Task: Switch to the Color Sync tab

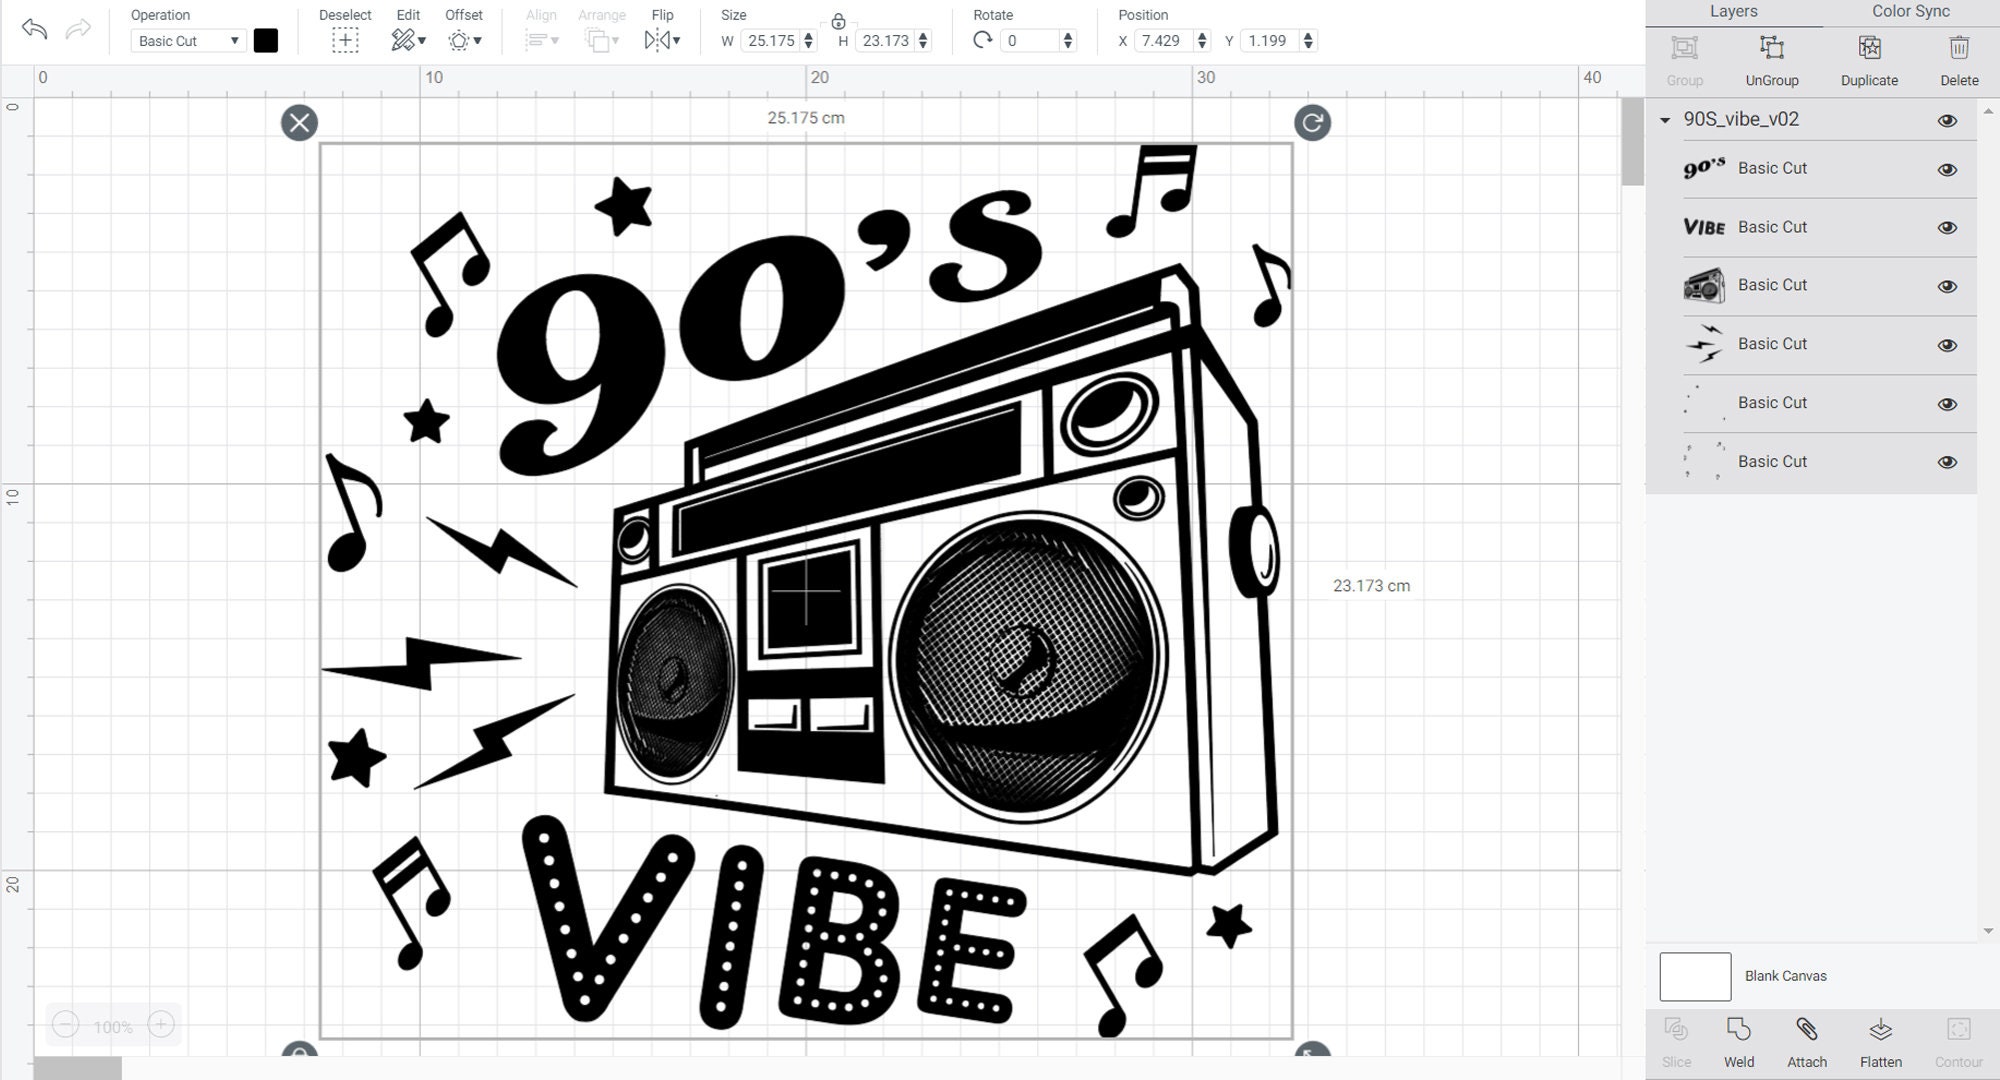Action: (1910, 11)
